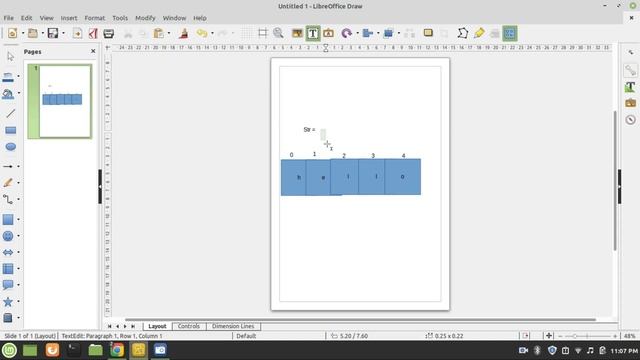Select the Flowchart shapes tool
This screenshot has width=640, height=360.
point(8,269)
